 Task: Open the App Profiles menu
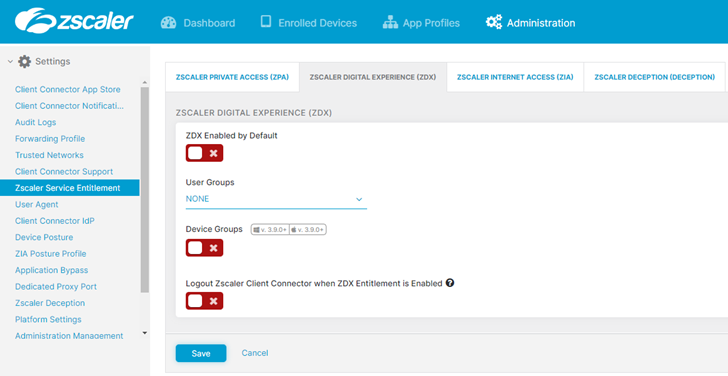point(421,23)
